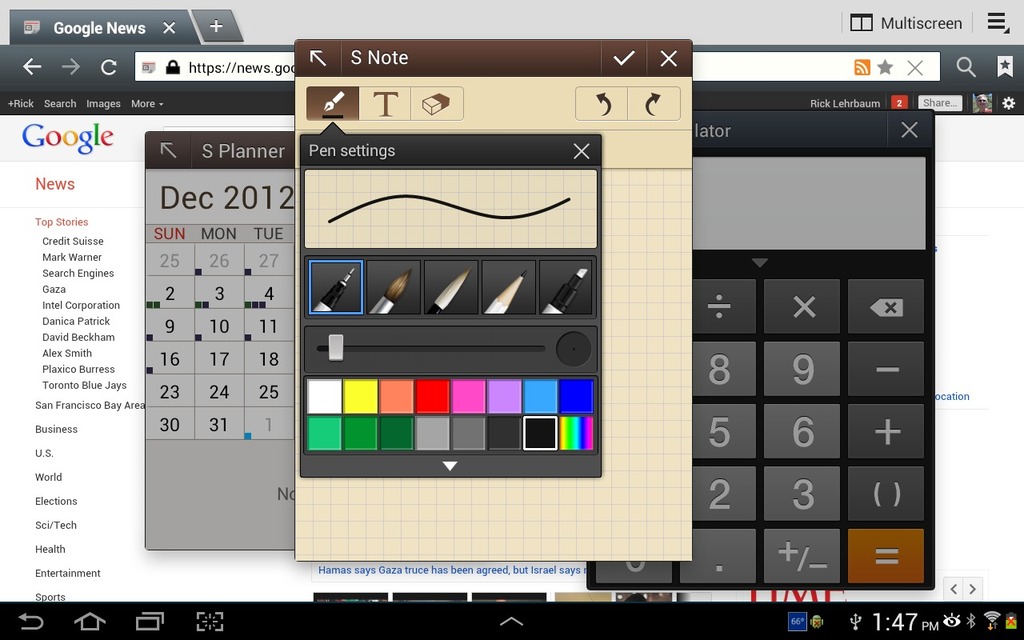1024x640 pixels.
Task: Open Images in the Google bar
Action: [103, 103]
